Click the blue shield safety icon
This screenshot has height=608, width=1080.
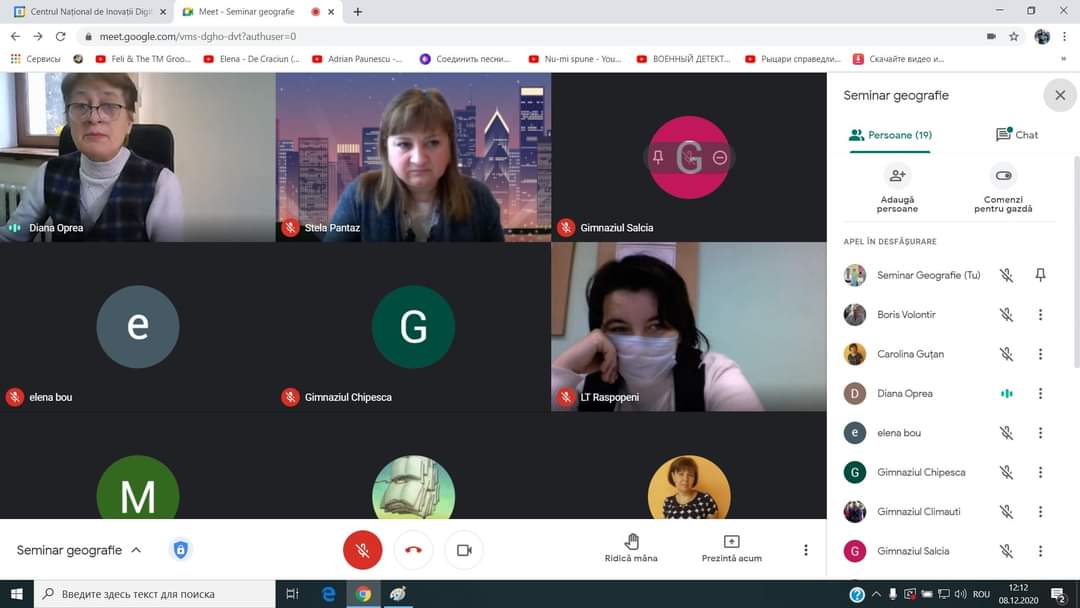180,550
